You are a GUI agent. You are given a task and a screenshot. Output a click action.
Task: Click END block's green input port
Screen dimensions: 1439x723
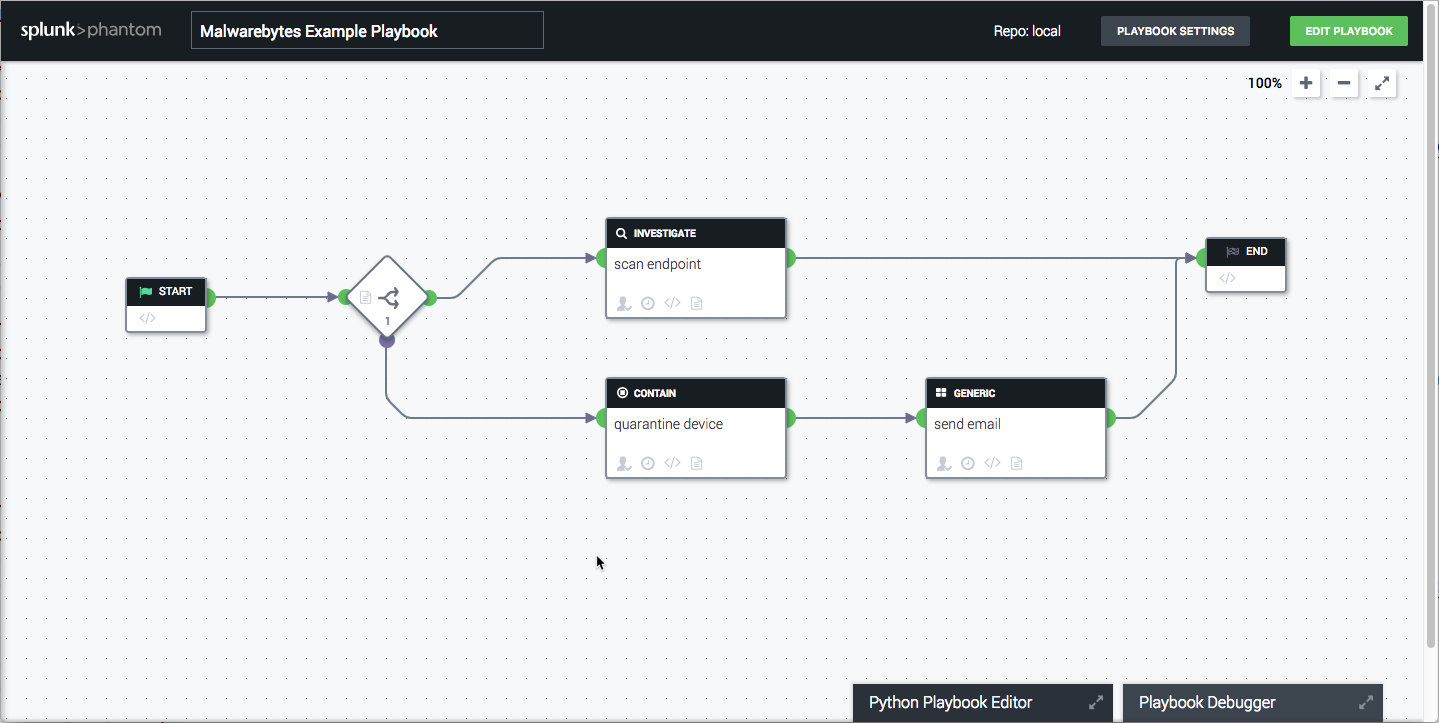pyautogui.click(x=1203, y=258)
